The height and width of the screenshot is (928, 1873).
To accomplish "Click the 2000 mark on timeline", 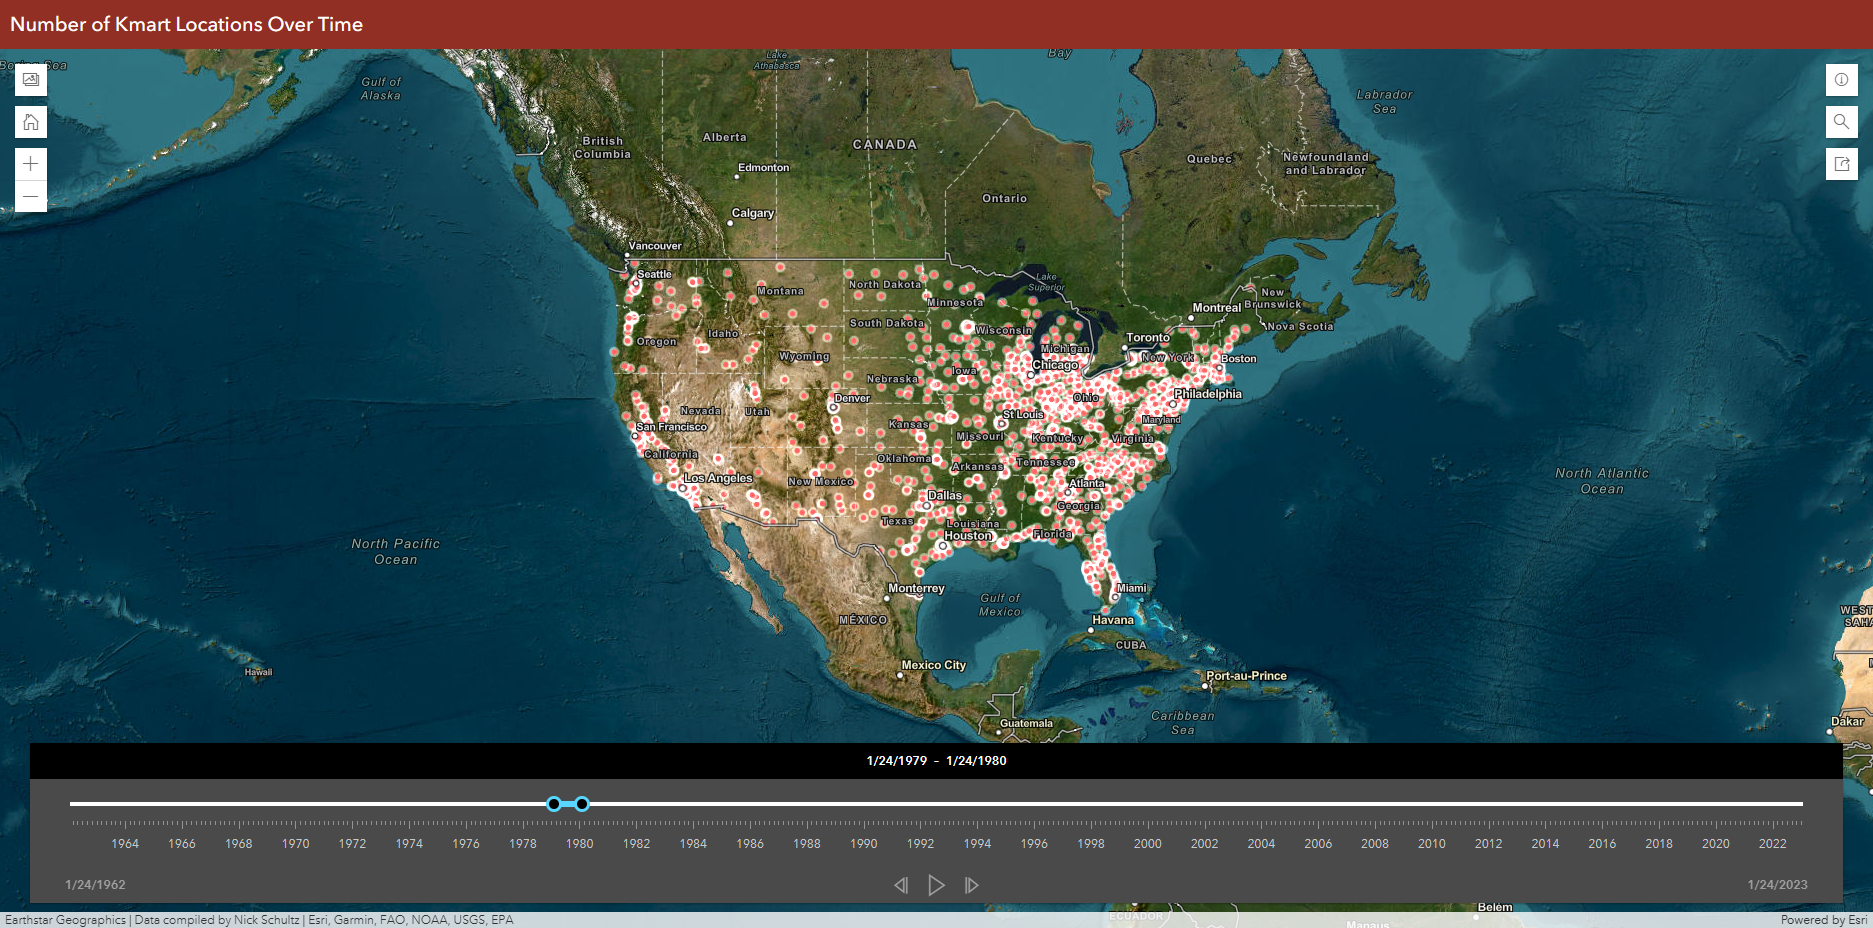I will (1147, 844).
